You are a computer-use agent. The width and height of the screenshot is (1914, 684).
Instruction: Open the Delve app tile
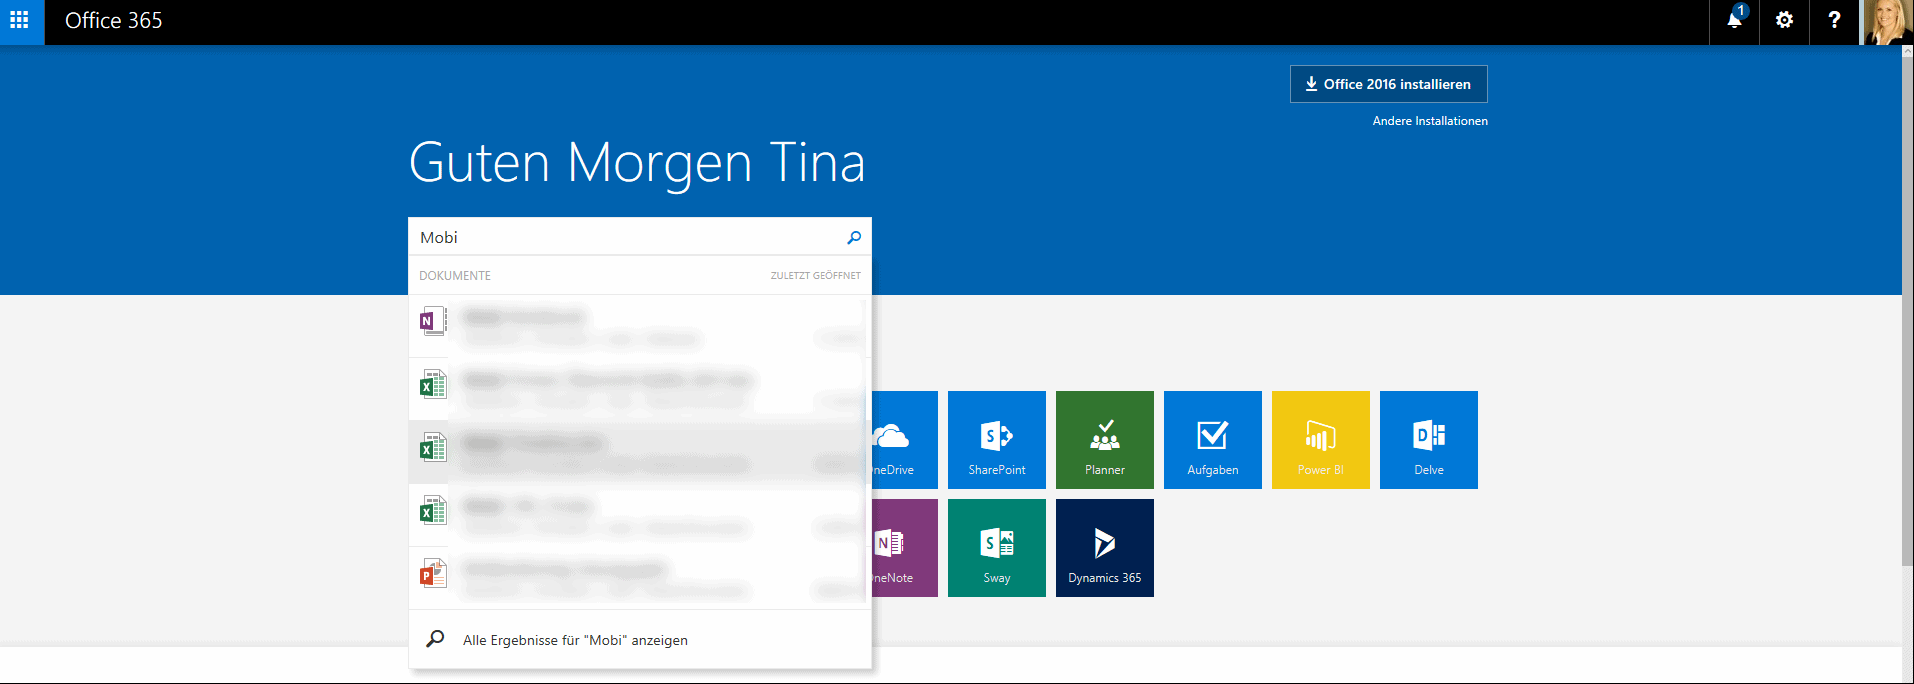[1429, 440]
